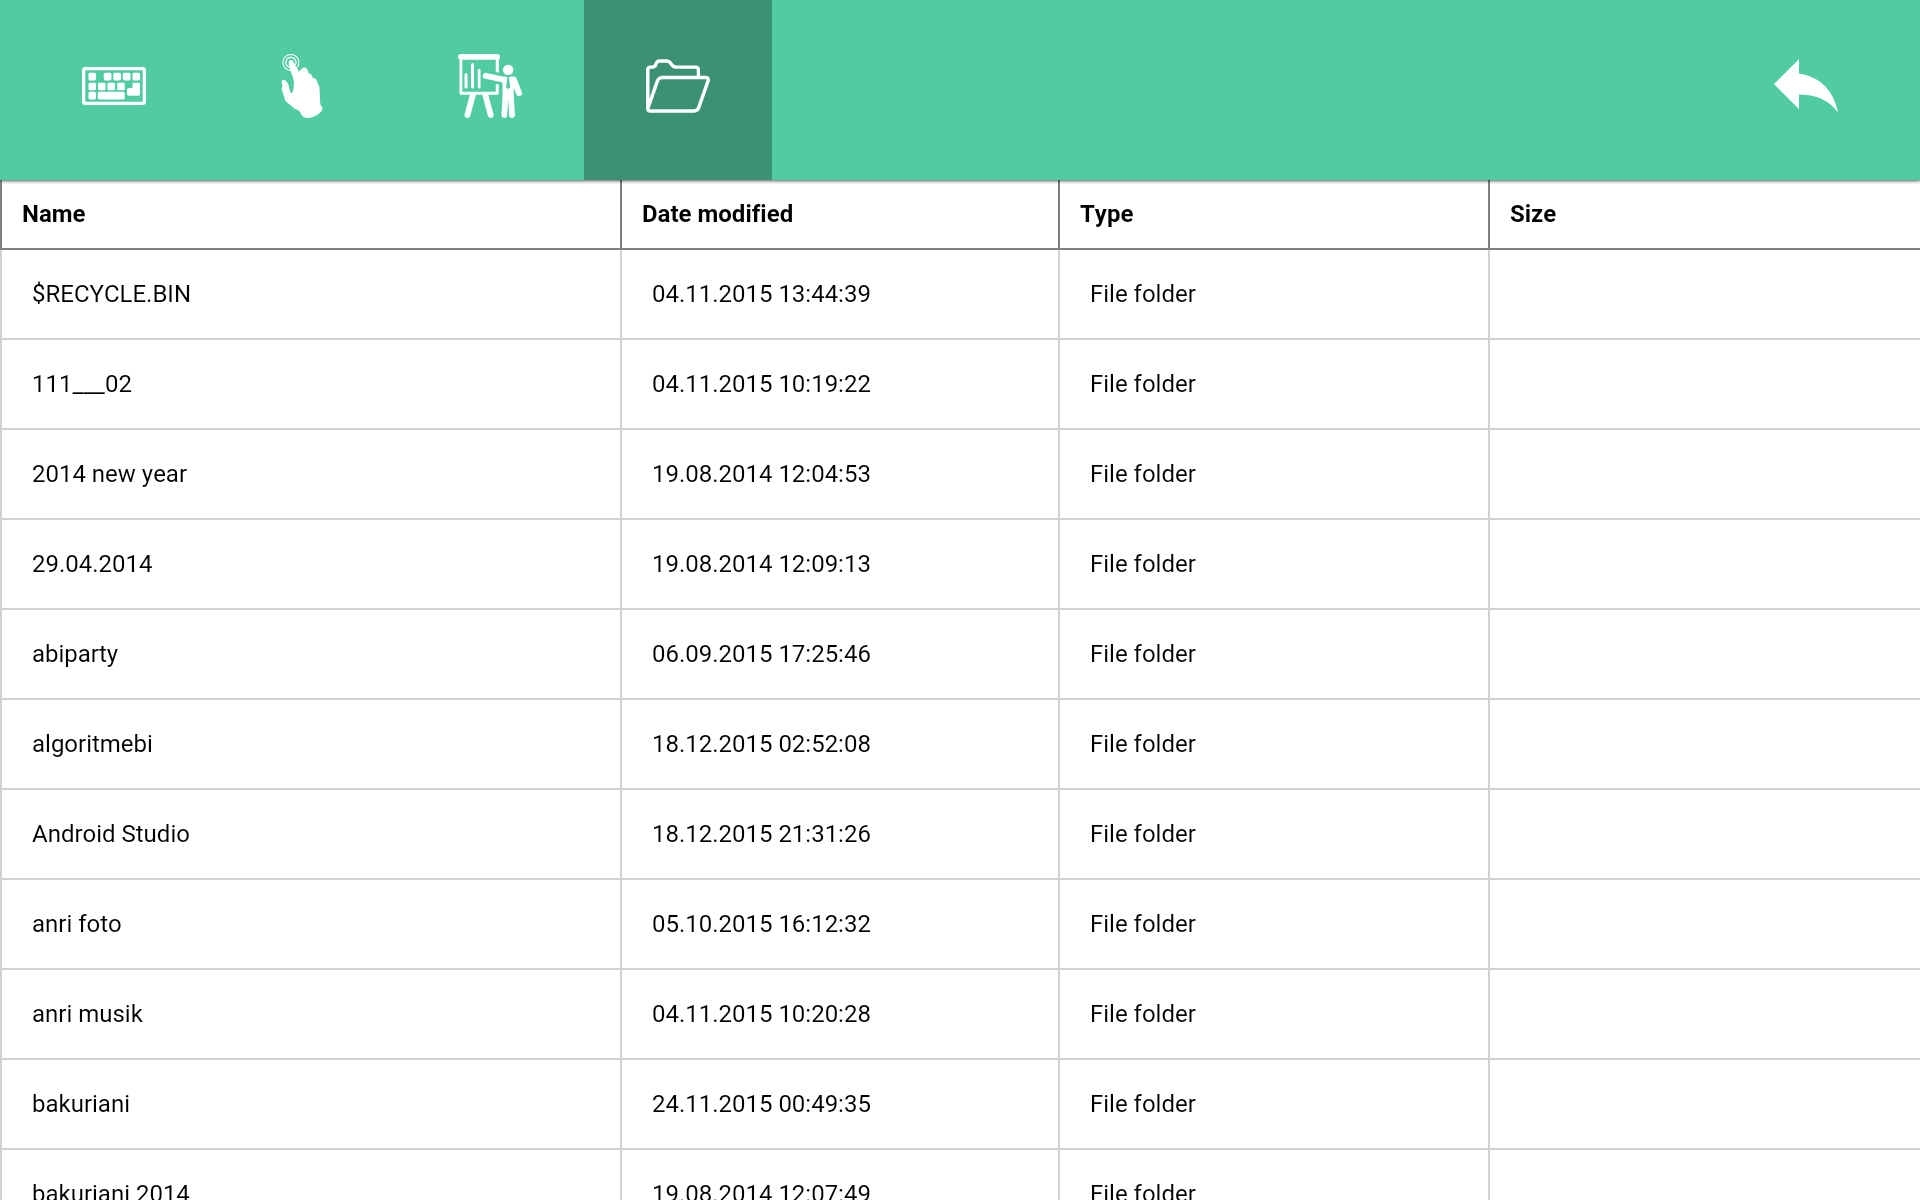Open the algoritmebi folder
The image size is (1920, 1200).
click(x=92, y=744)
